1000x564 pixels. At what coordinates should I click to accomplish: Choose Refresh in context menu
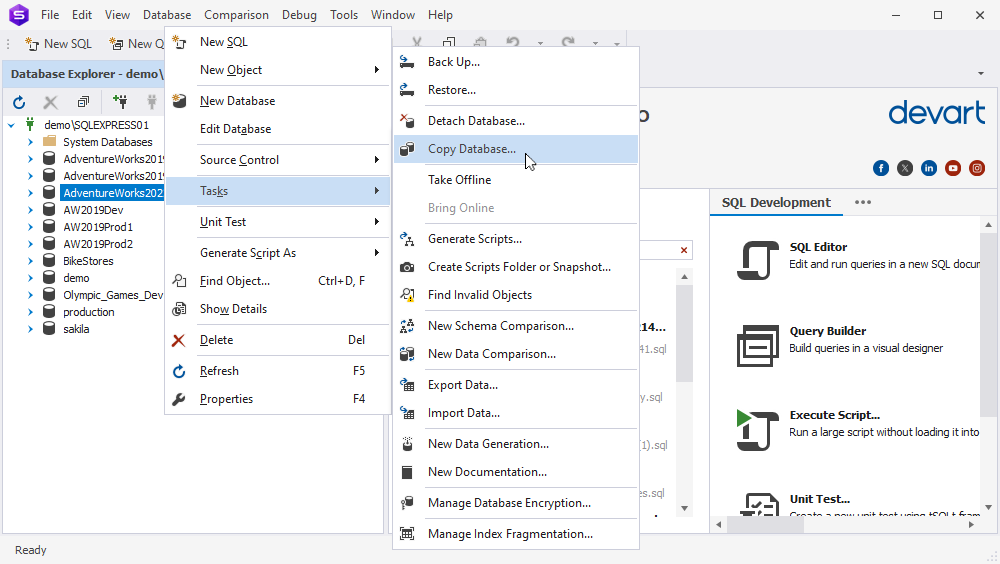tap(277, 371)
